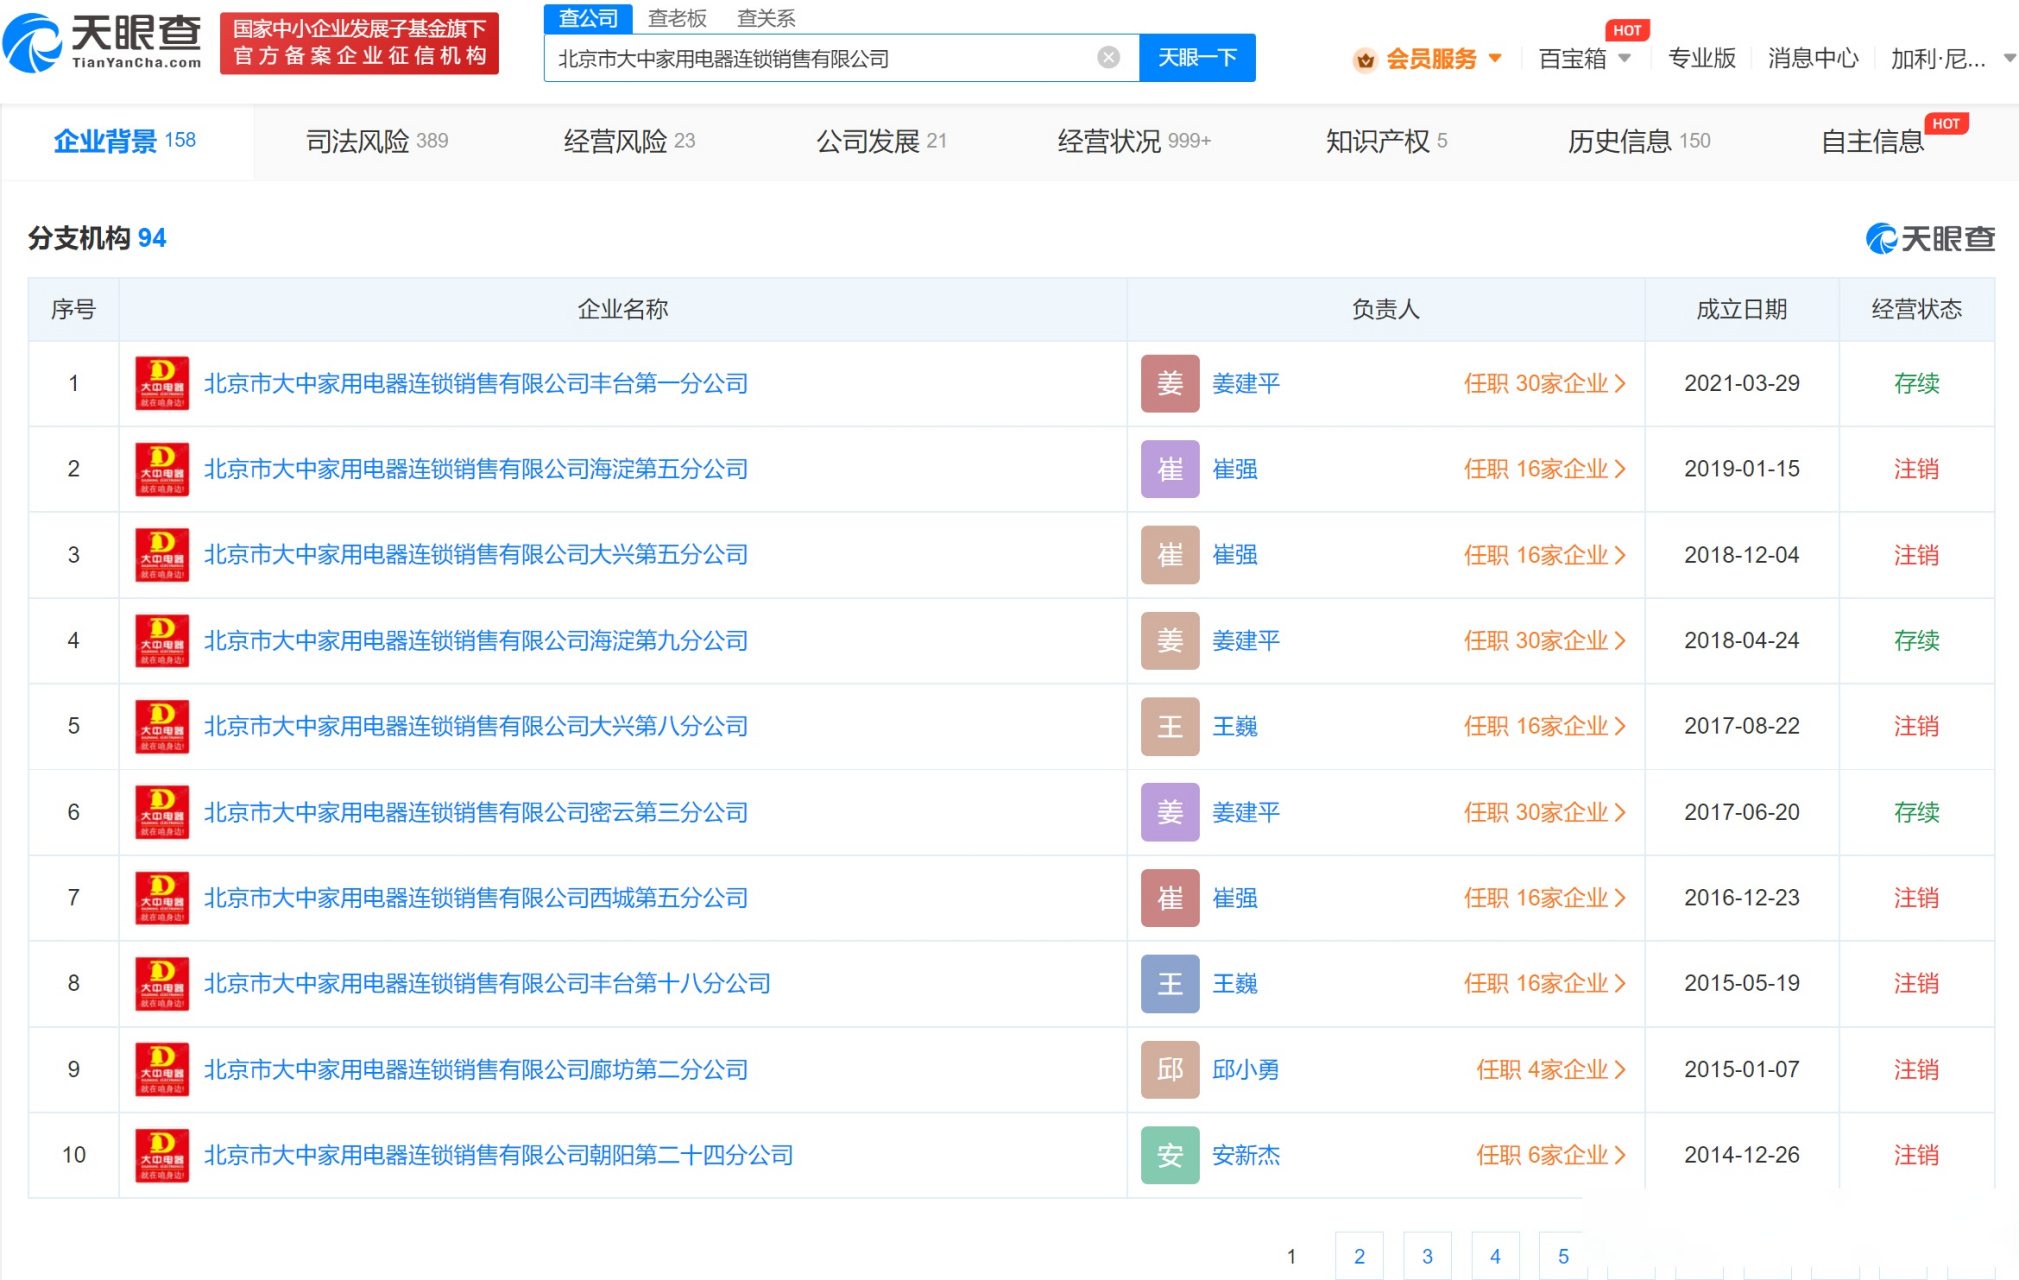Viewport: 2019px width, 1280px height.
Task: Switch to 查关系 search tab
Action: tap(766, 18)
